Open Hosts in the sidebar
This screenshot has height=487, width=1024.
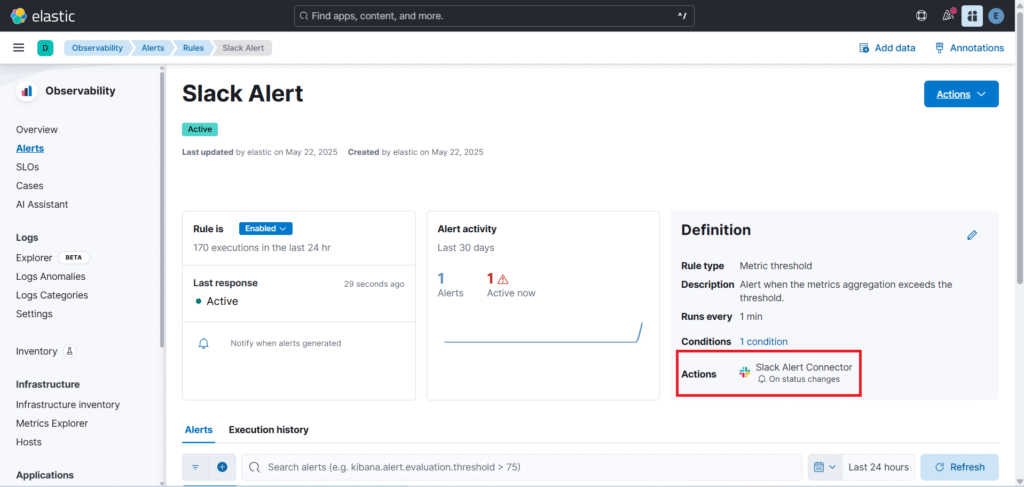pos(29,442)
